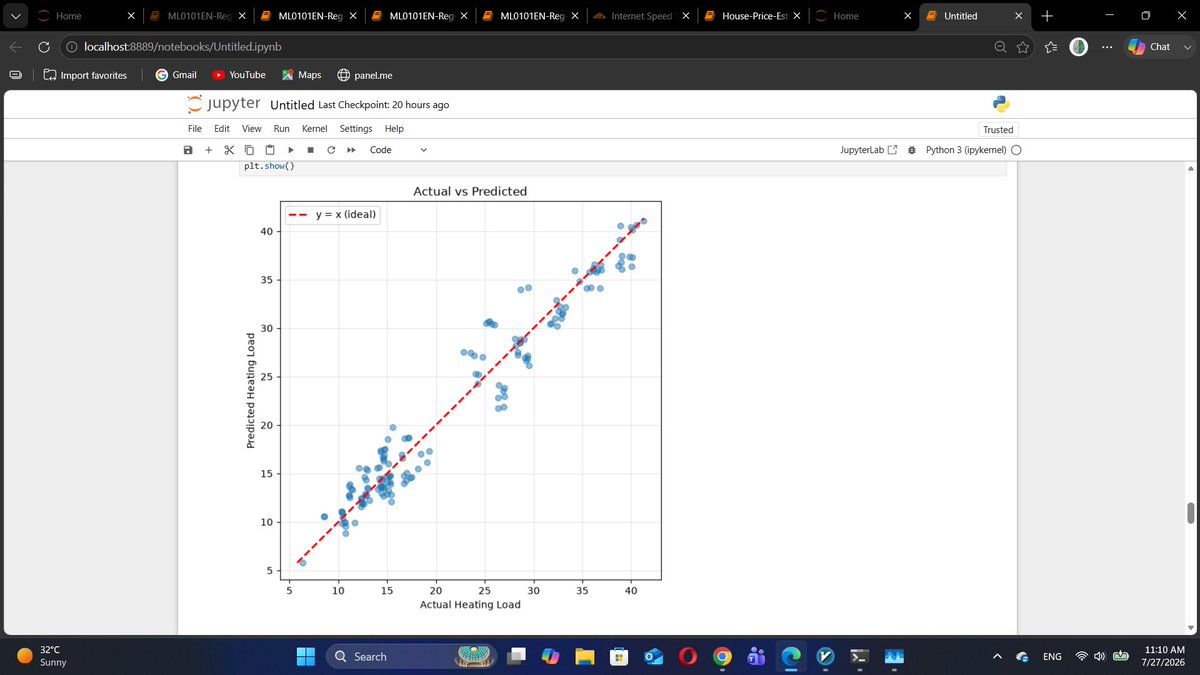Open the workspaces icon in the favorites bar

(14, 75)
